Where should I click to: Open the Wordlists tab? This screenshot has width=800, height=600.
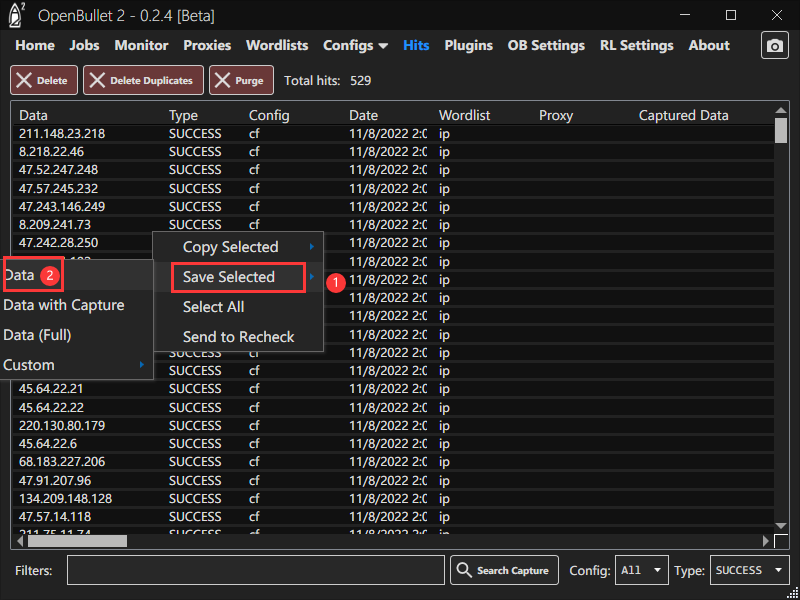(x=277, y=45)
